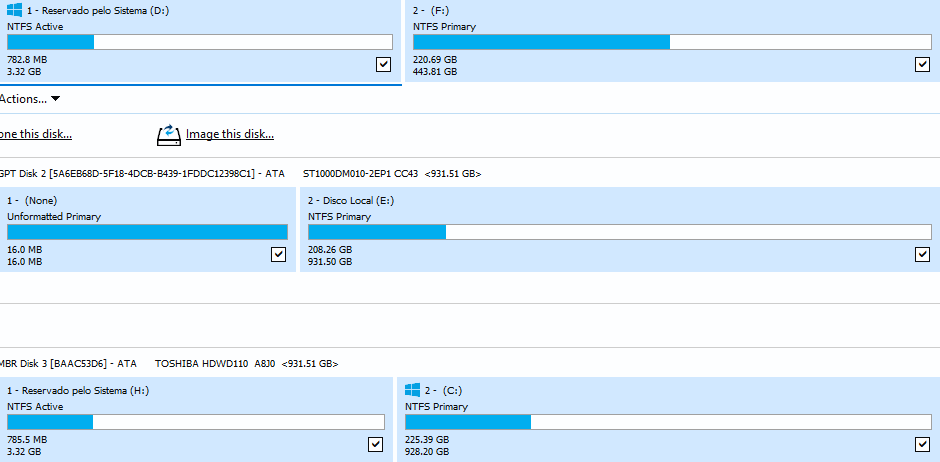Select the Disco Local (E:) partition block
This screenshot has height=462, width=940.
pos(620,230)
